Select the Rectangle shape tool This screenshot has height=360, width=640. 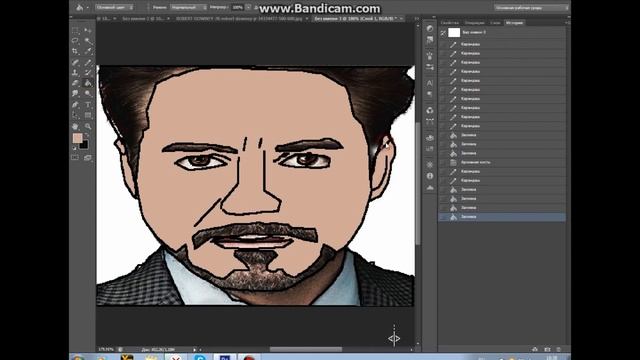pos(88,116)
